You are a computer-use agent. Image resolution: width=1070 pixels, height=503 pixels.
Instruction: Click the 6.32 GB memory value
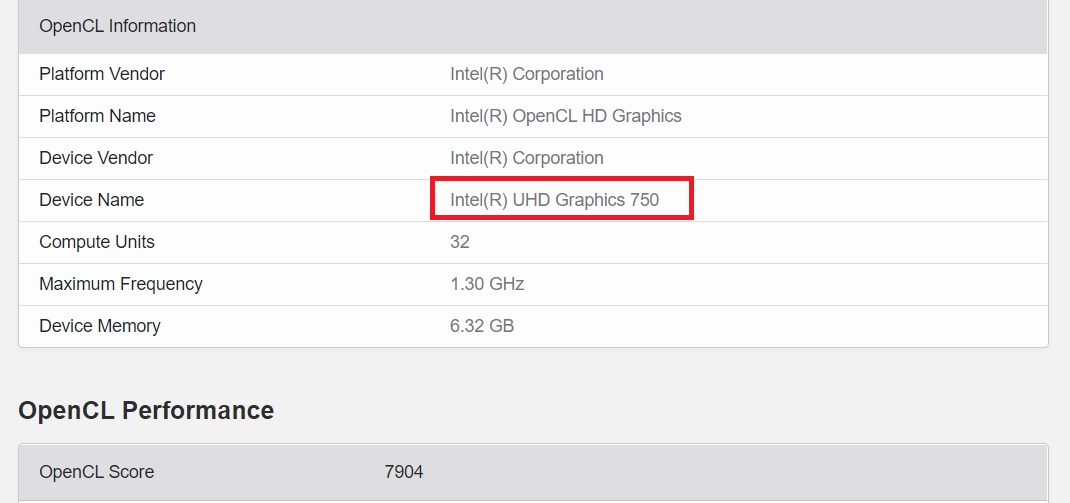pyautogui.click(x=482, y=326)
